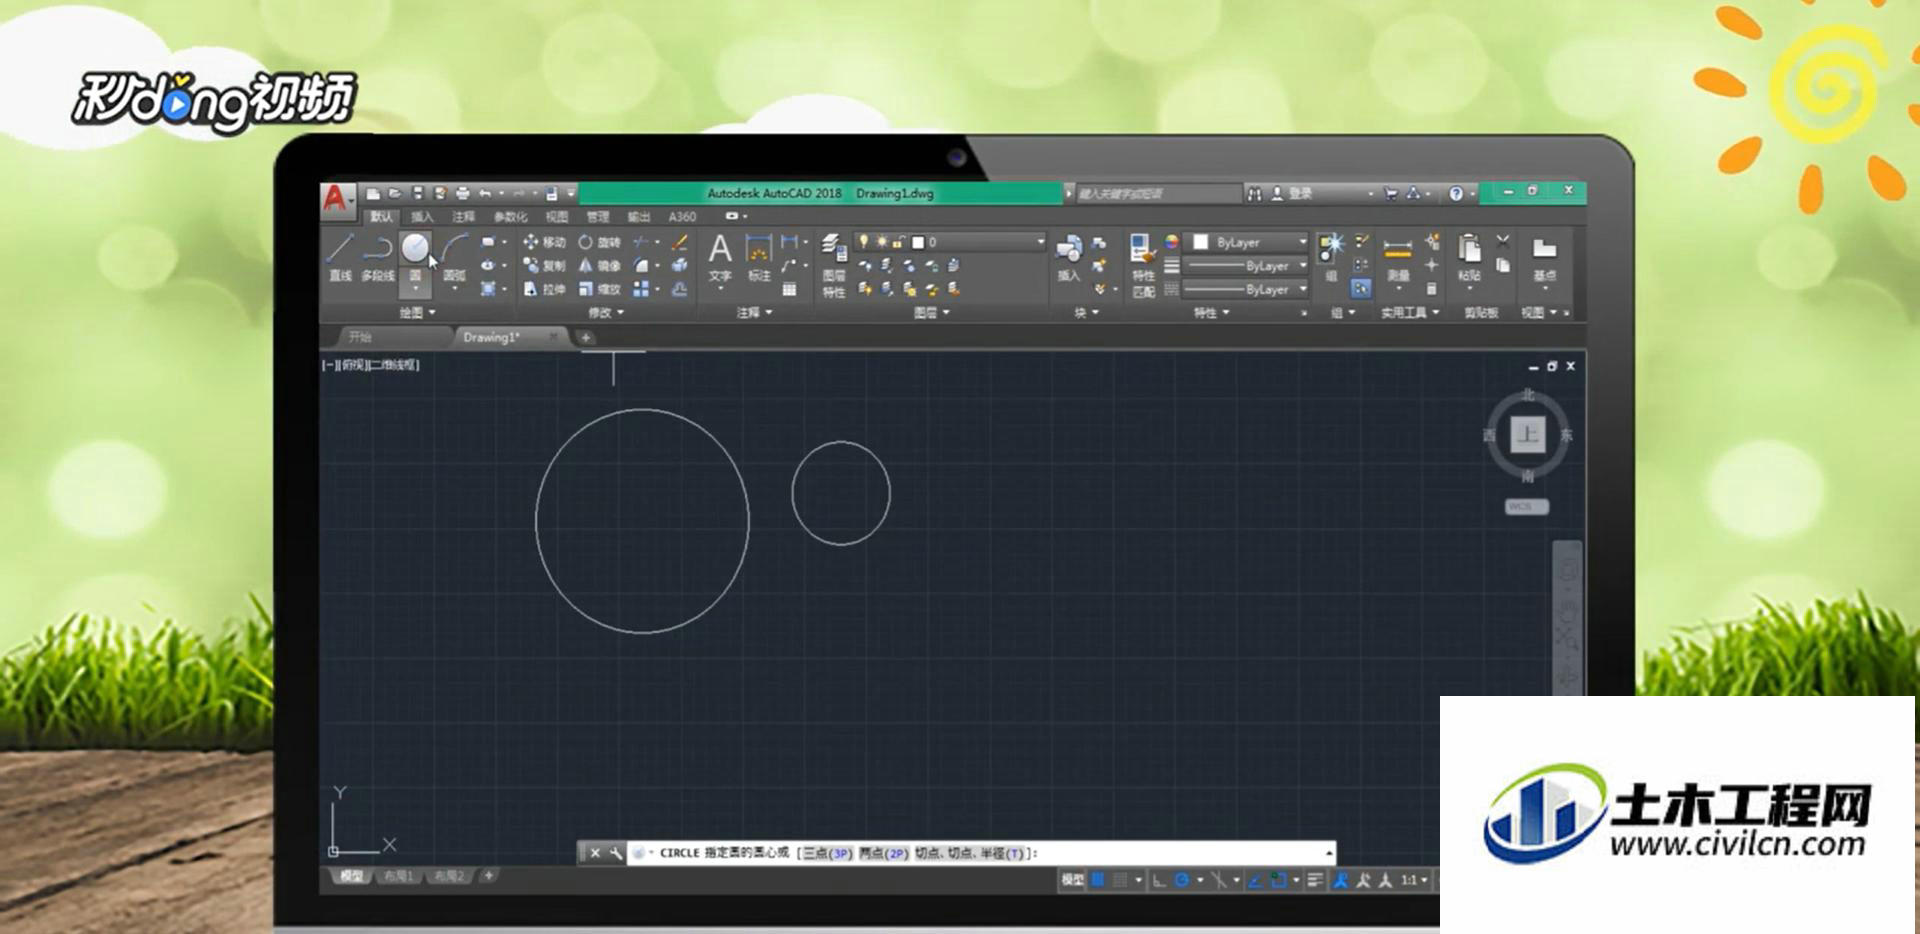
Task: Expand the Modify (修改) panel
Action: (x=606, y=313)
